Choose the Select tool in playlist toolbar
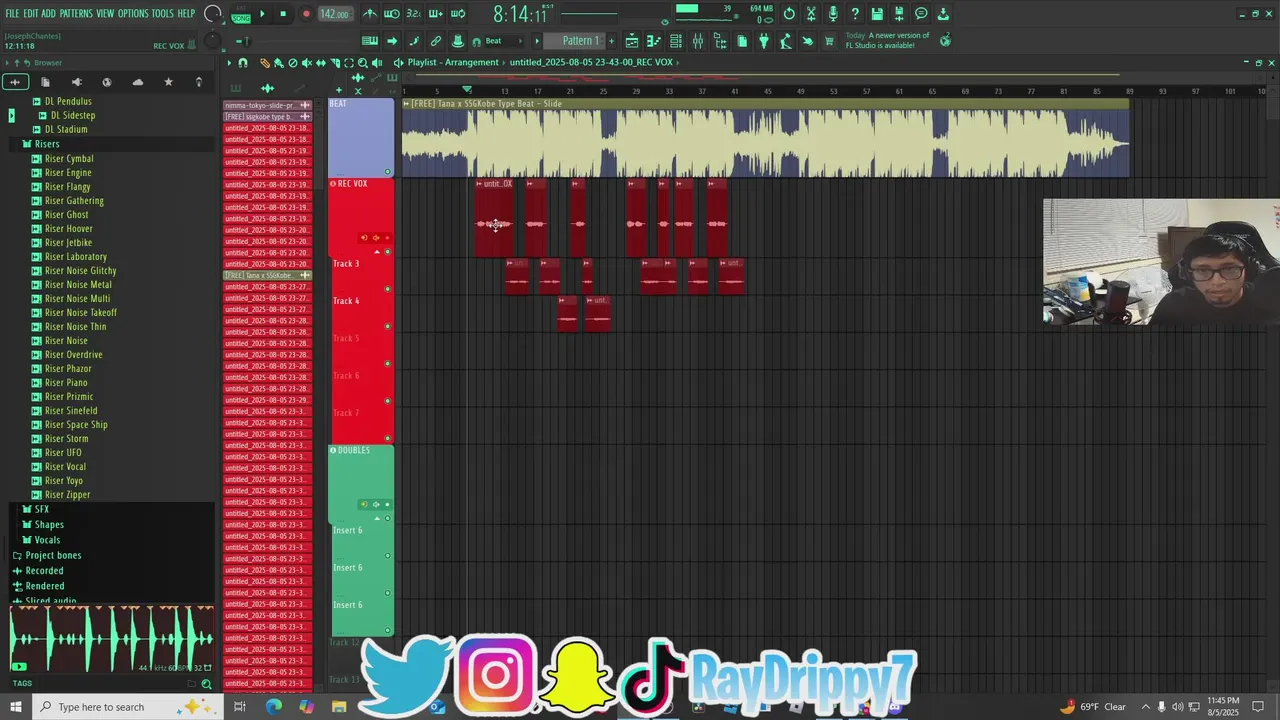1280x720 pixels. 349,62
